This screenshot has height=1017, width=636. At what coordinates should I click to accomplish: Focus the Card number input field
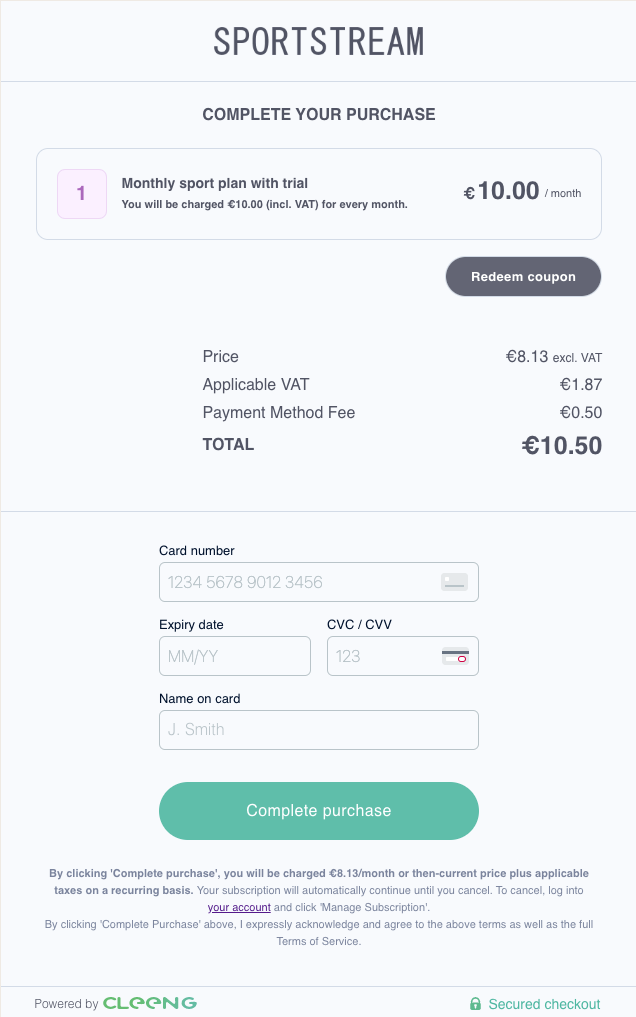[x=318, y=582]
